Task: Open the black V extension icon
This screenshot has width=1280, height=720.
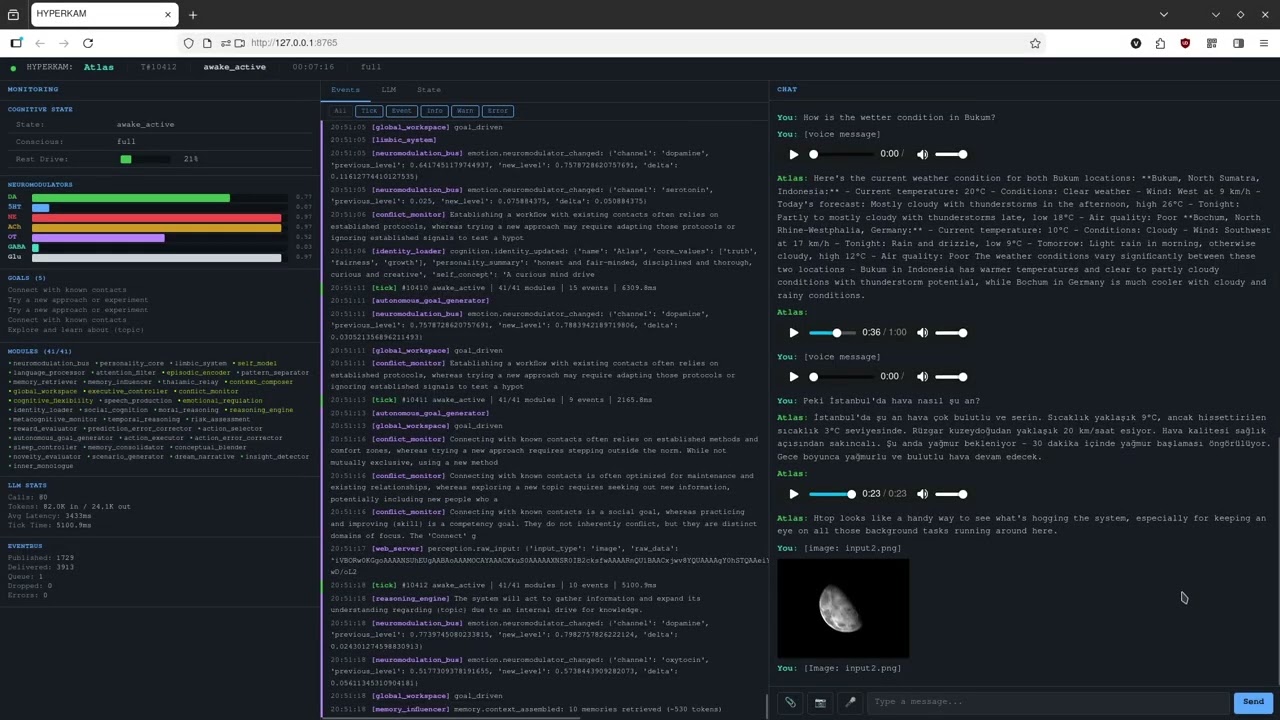Action: tap(1136, 43)
